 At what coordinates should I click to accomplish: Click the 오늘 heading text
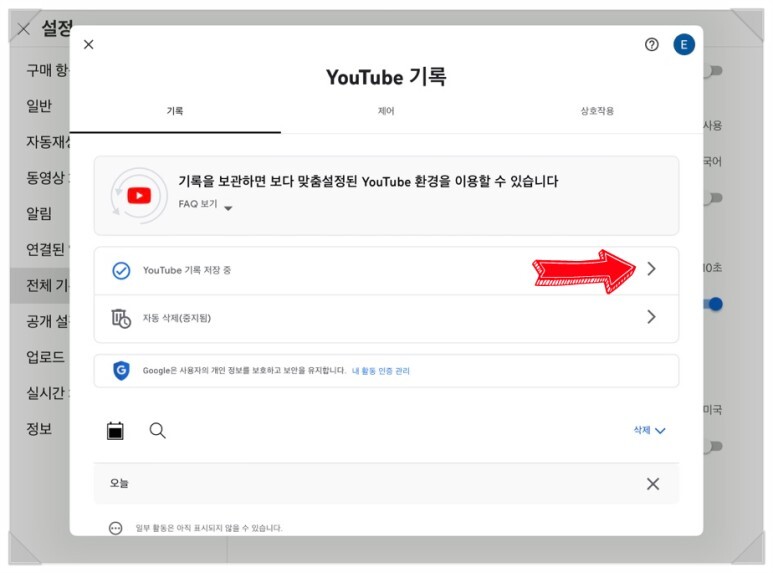click(119, 483)
